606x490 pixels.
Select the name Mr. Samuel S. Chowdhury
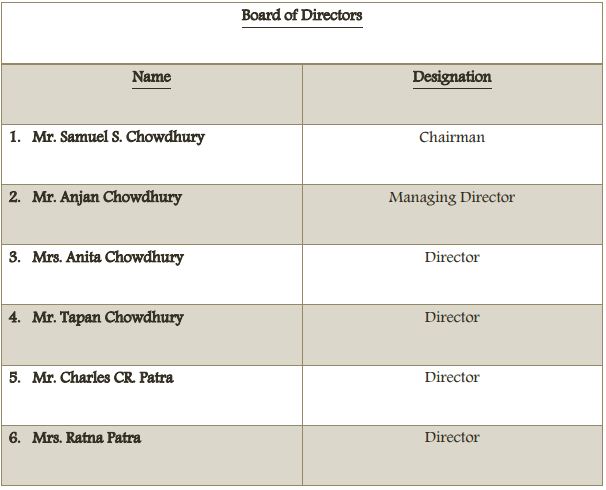118,137
